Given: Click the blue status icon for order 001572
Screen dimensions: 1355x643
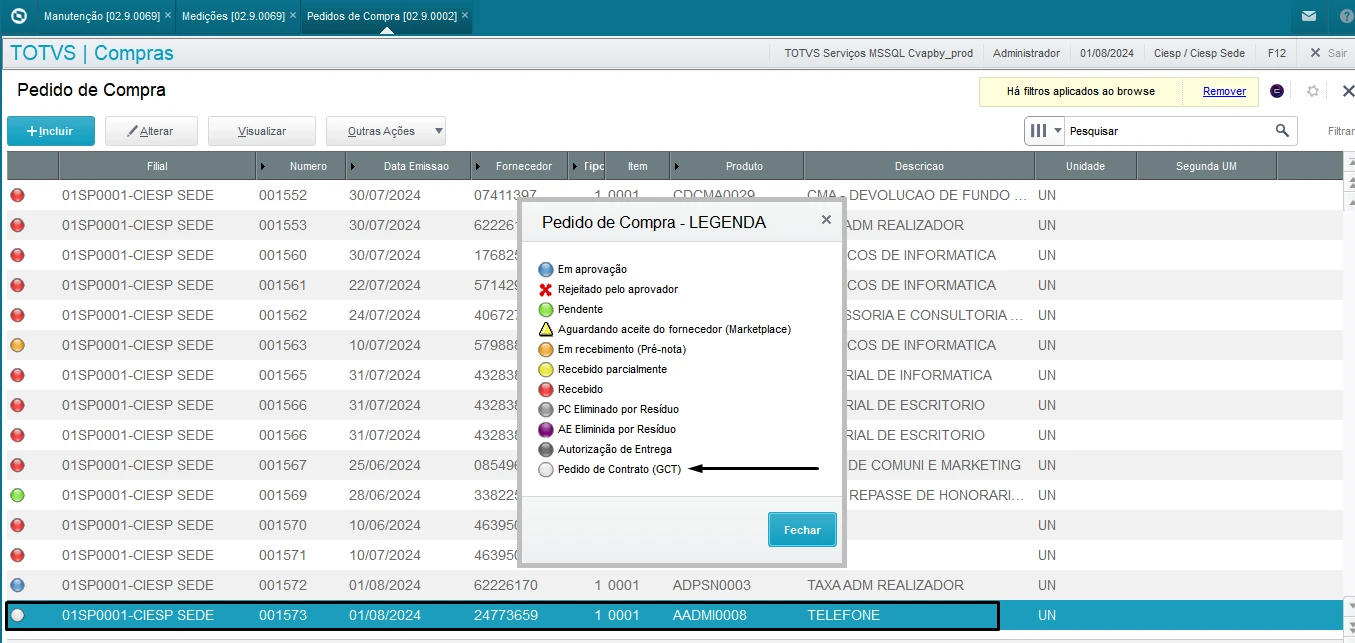Looking at the screenshot, I should pyautogui.click(x=17, y=585).
